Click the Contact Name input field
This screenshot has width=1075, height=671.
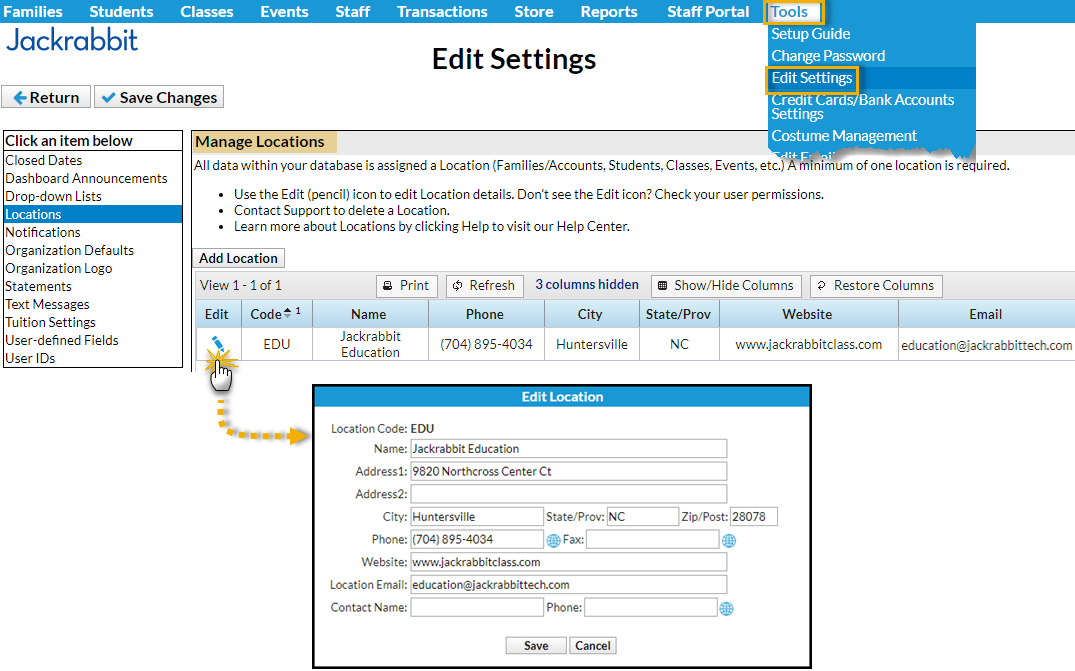[x=477, y=607]
